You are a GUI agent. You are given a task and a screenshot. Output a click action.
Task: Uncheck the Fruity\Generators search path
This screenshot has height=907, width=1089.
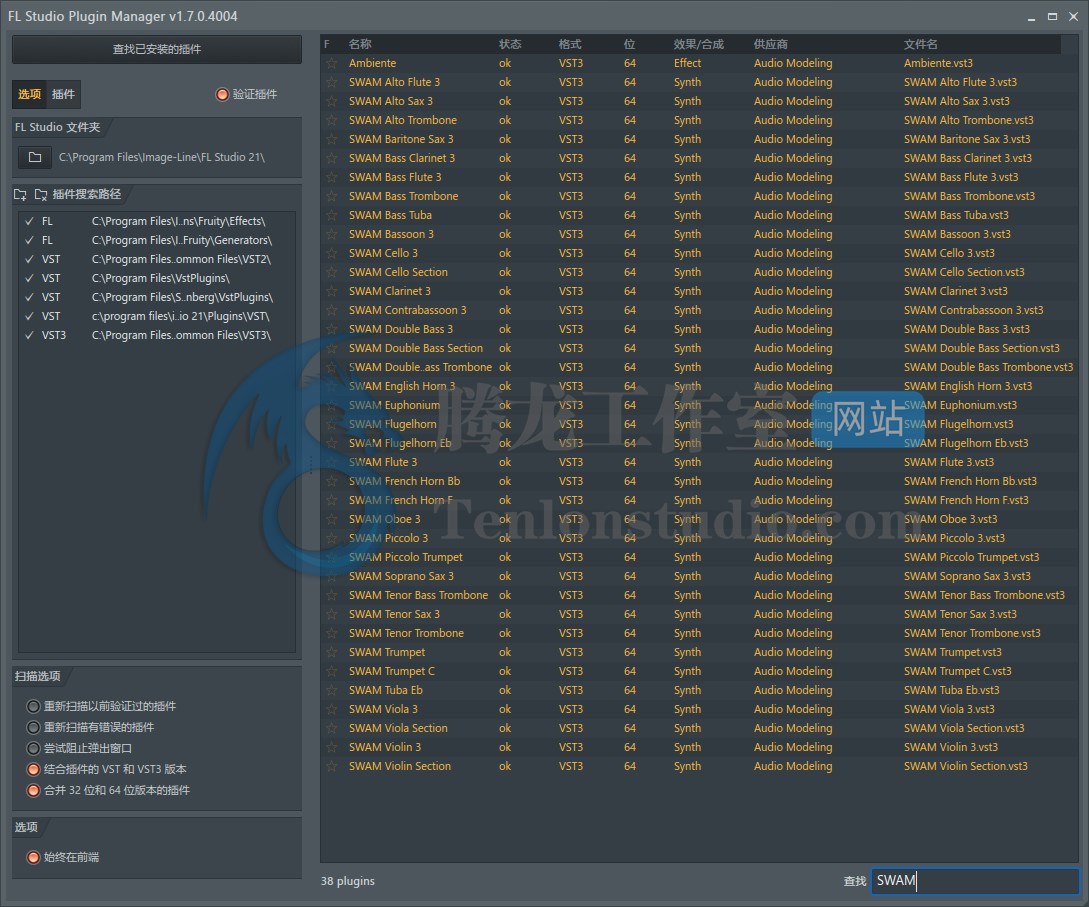point(29,240)
